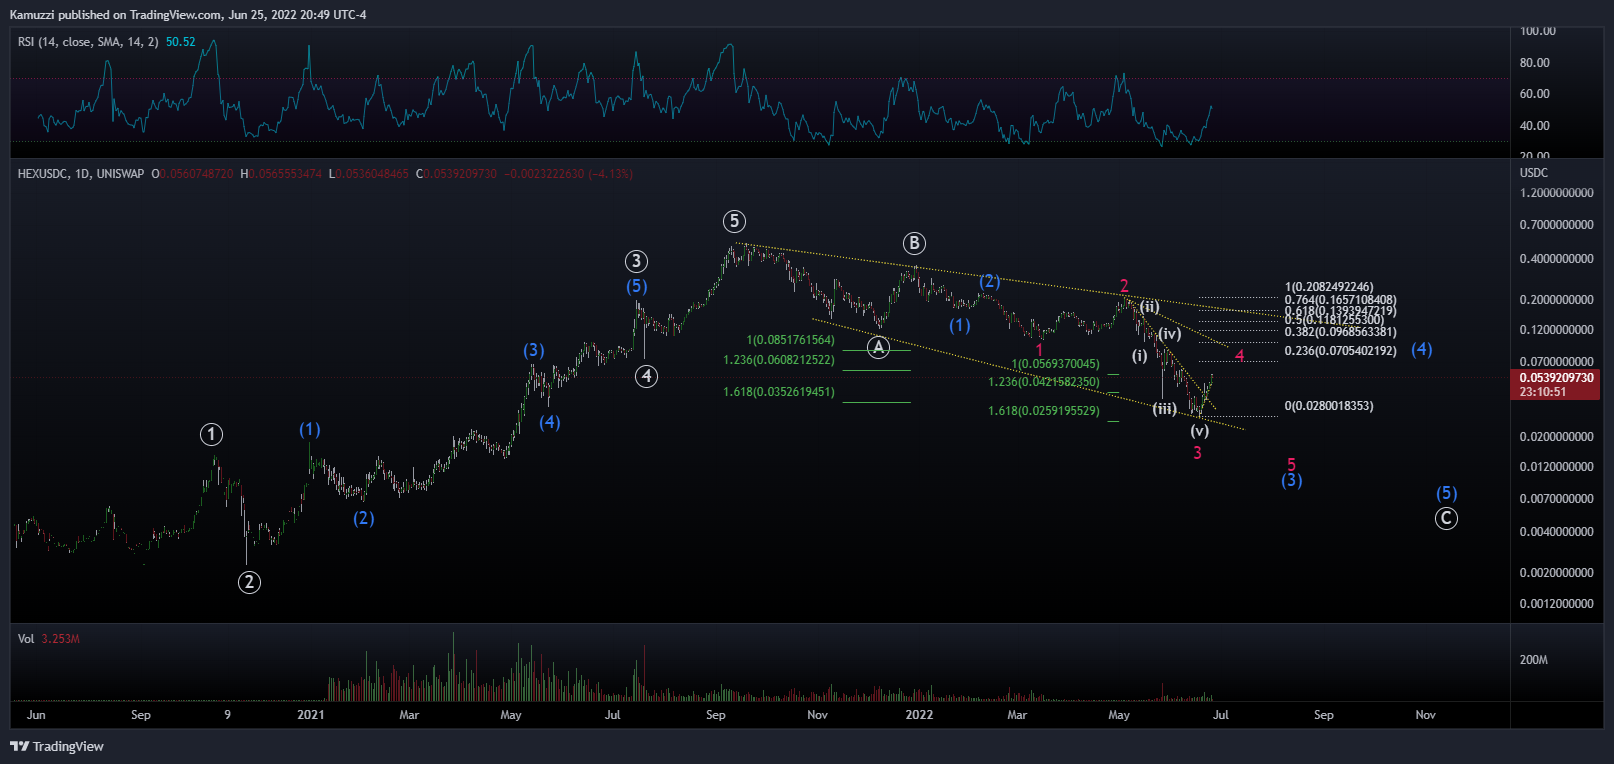The height and width of the screenshot is (764, 1614).
Task: Select the white (ii) subwave label
Action: point(1150,307)
